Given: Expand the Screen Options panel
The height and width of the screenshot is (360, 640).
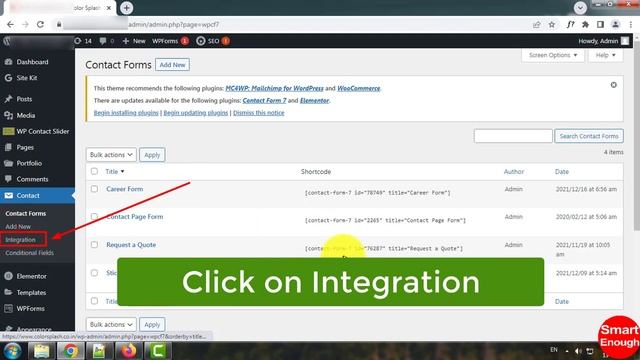Looking at the screenshot, I should pos(553,55).
